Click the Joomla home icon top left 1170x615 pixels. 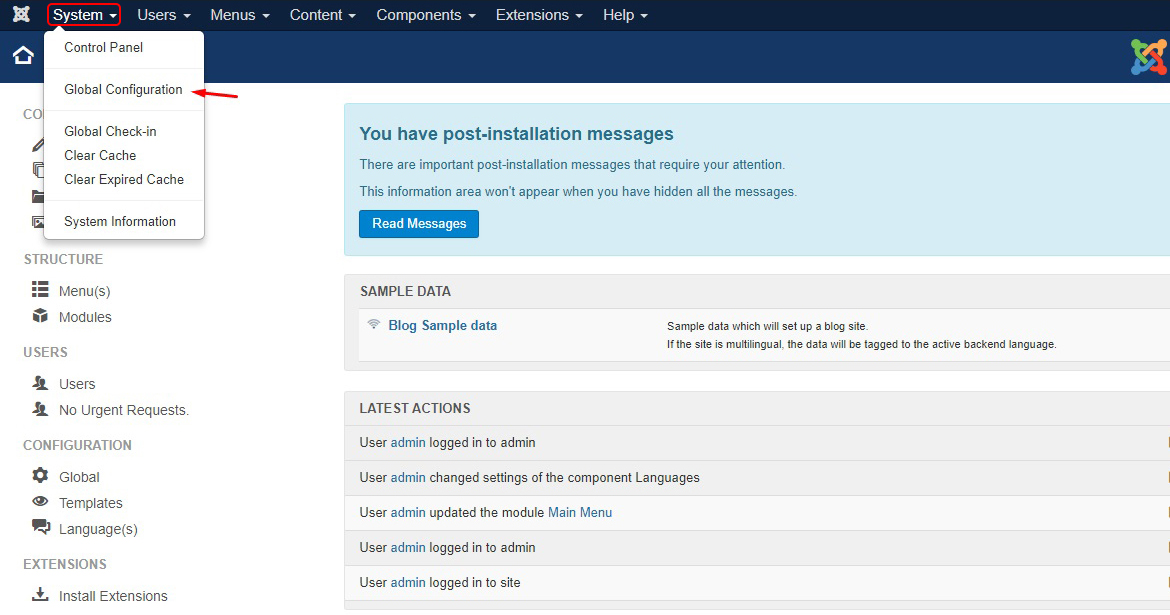(x=22, y=56)
